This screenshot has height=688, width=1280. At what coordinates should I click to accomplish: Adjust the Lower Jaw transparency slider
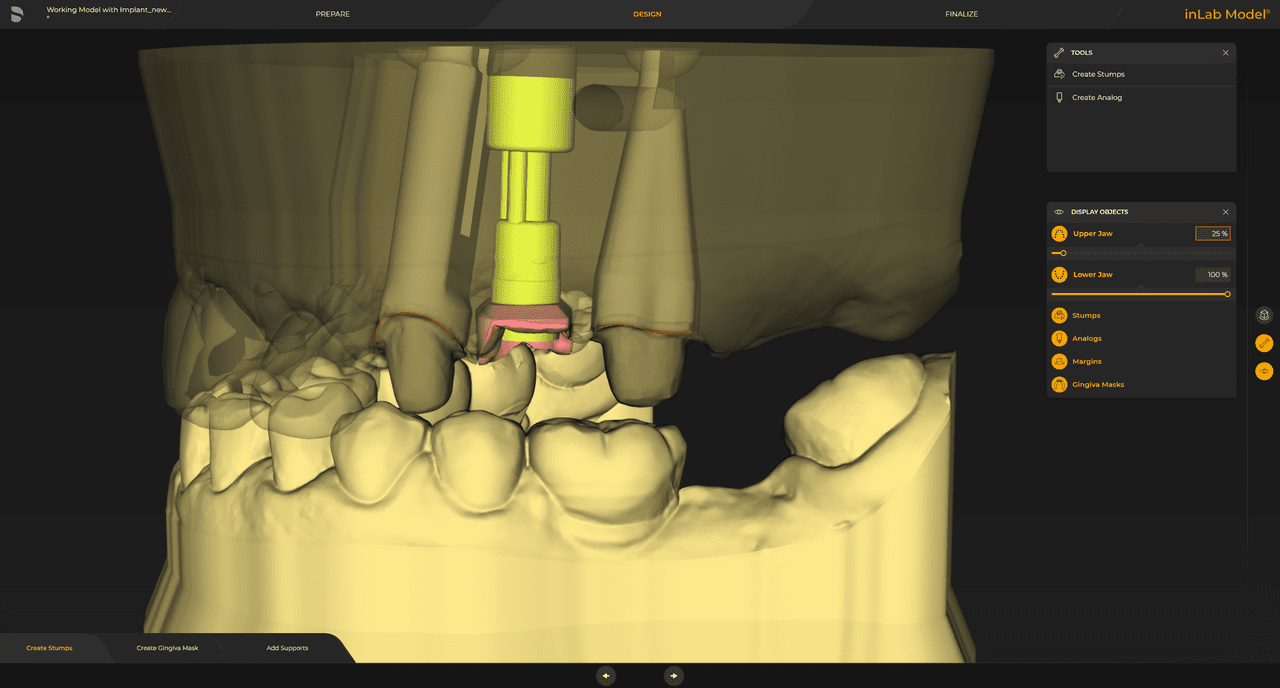pyautogui.click(x=1140, y=294)
